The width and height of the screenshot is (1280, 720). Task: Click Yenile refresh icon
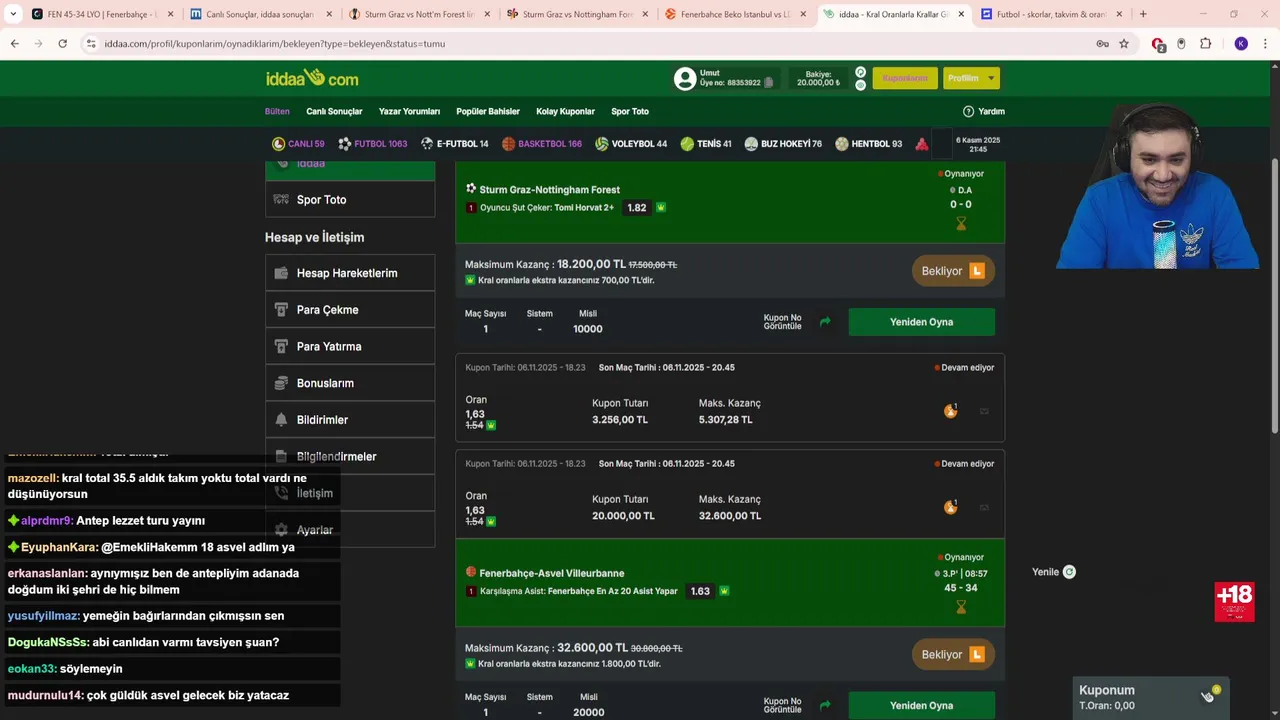[x=1069, y=572]
